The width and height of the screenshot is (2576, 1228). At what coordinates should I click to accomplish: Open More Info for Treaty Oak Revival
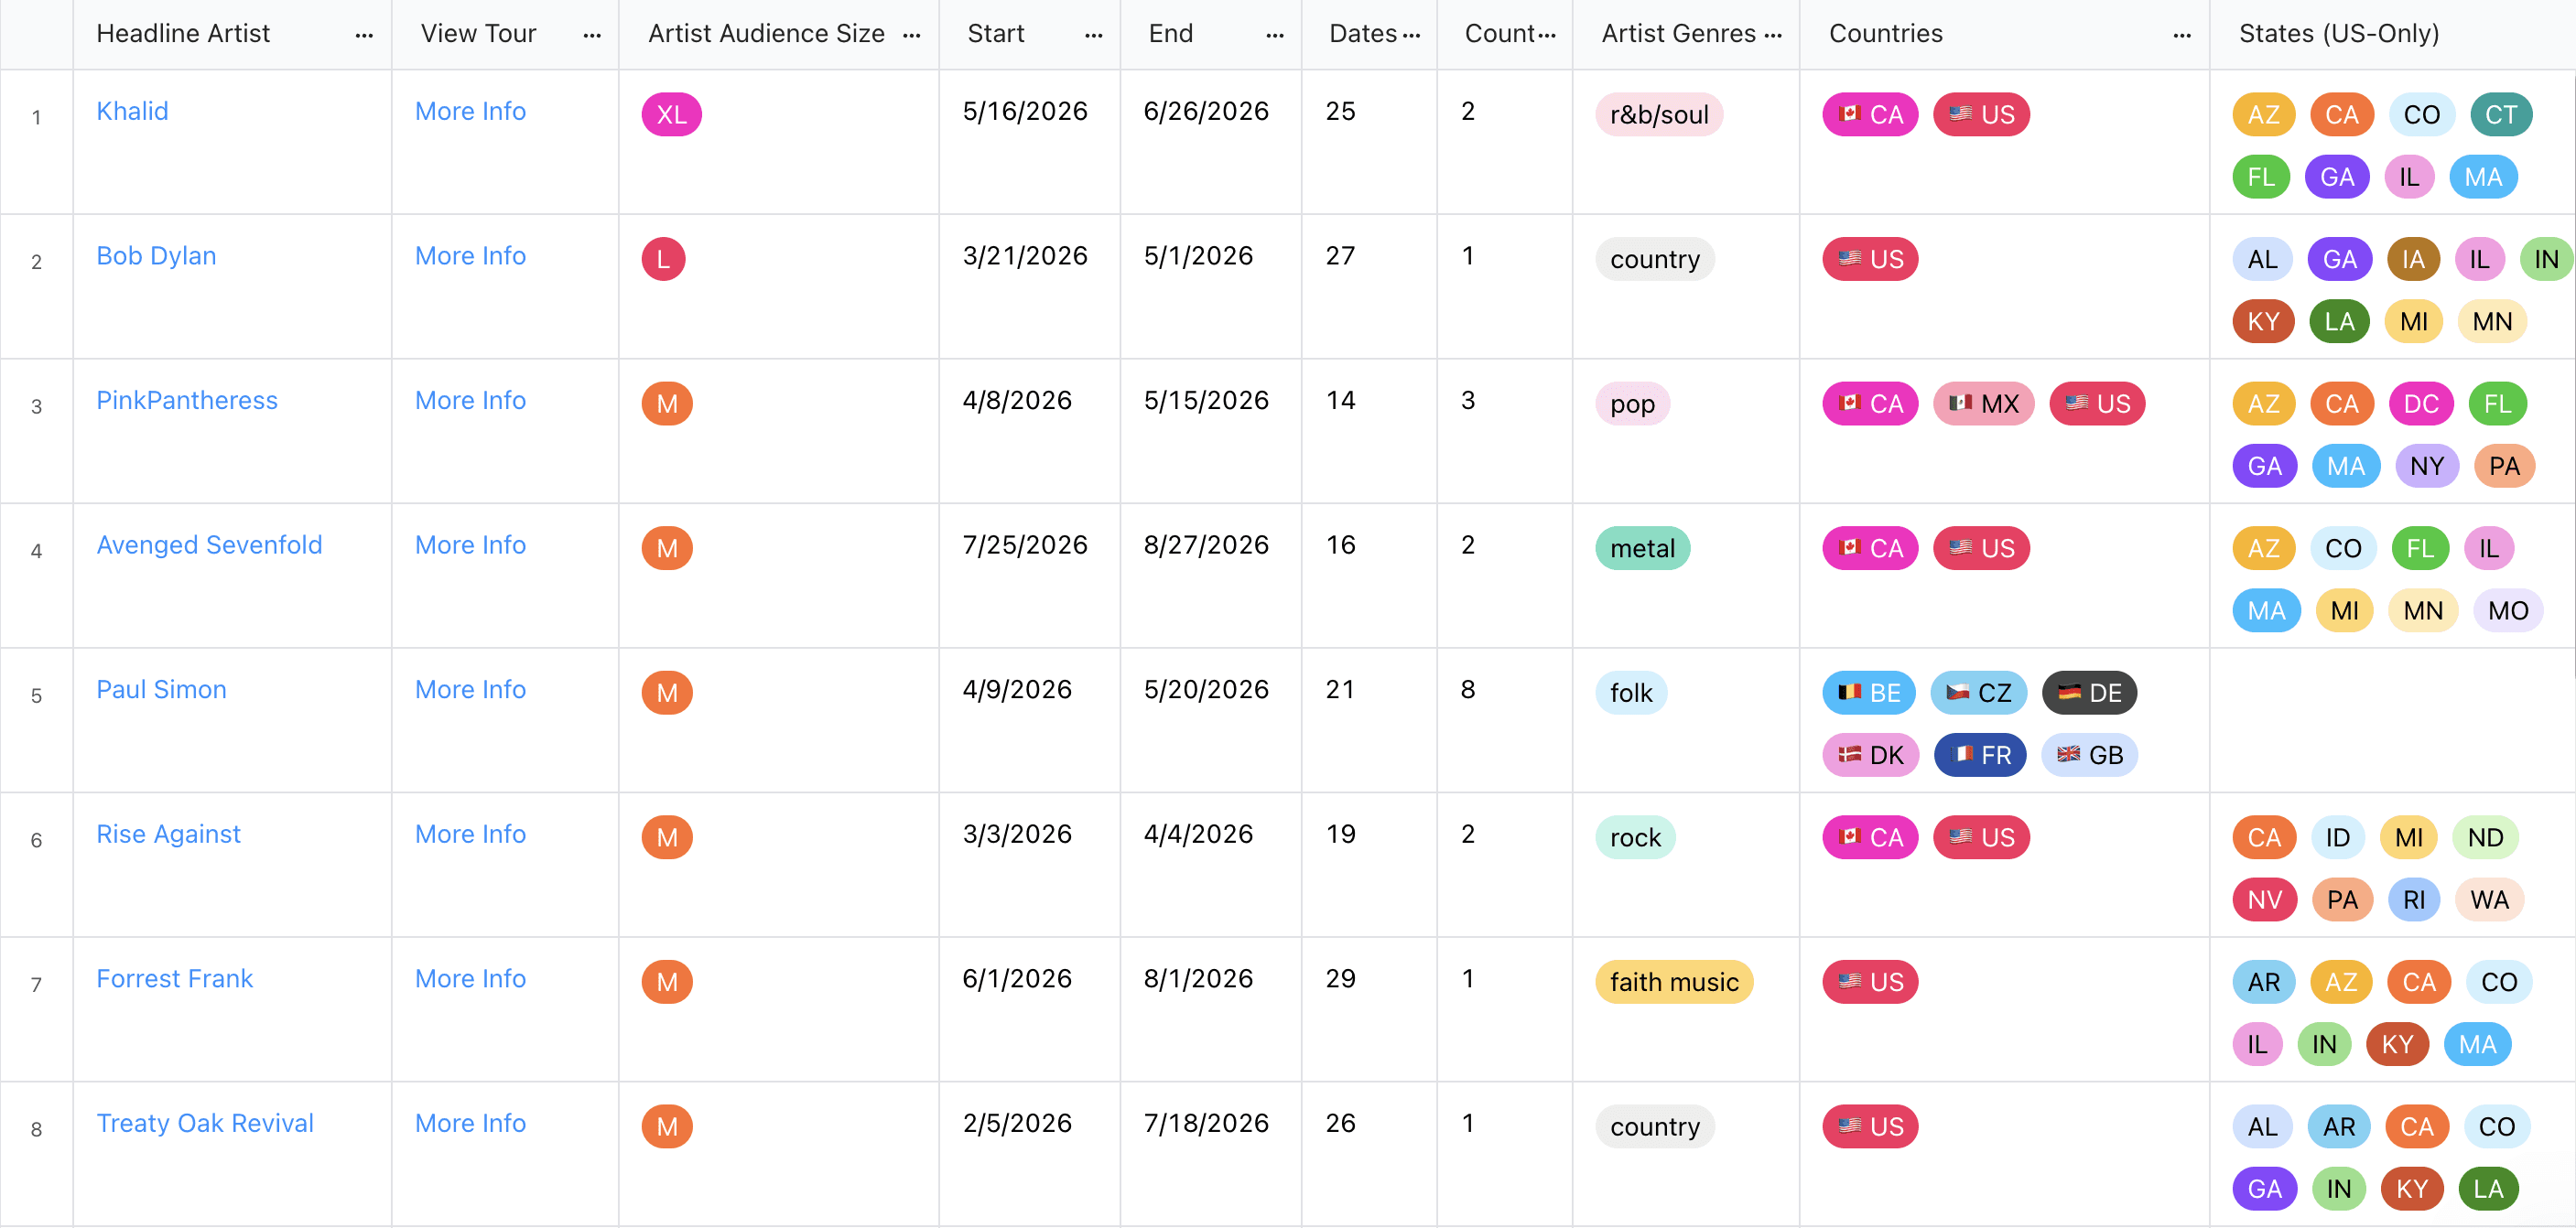tap(470, 1123)
